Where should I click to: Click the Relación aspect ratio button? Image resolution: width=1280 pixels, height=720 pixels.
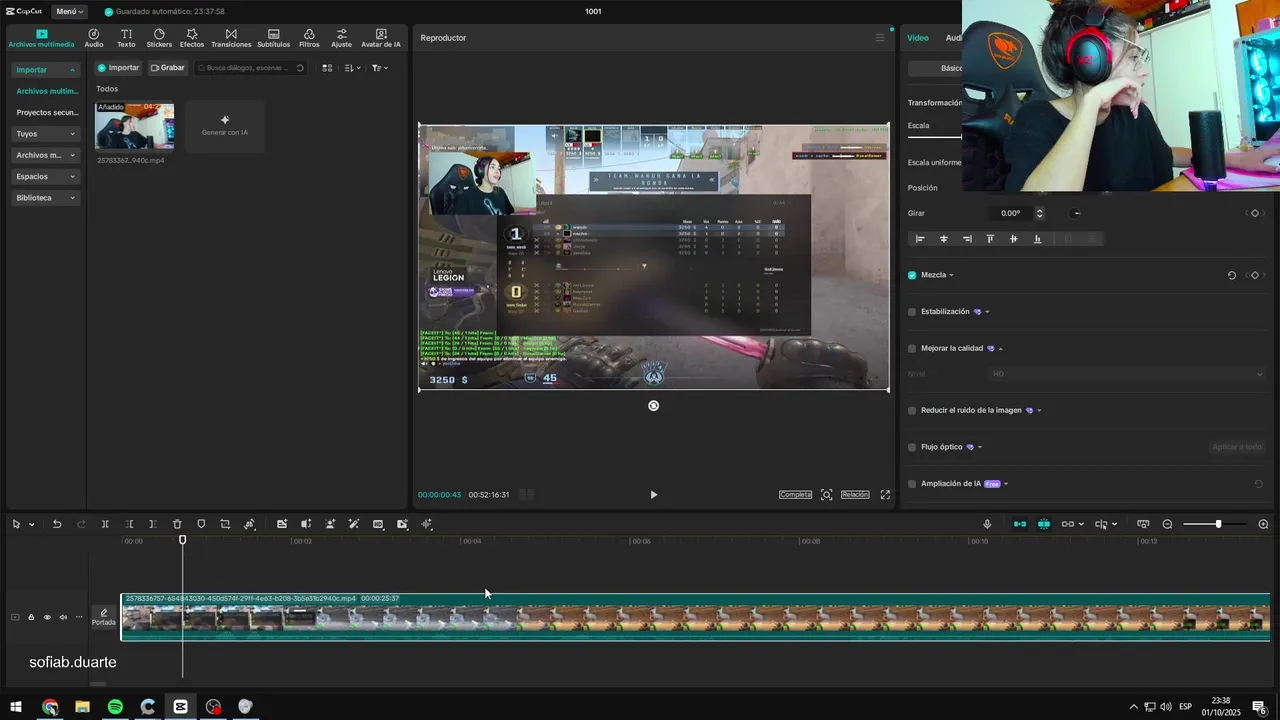[x=855, y=495]
